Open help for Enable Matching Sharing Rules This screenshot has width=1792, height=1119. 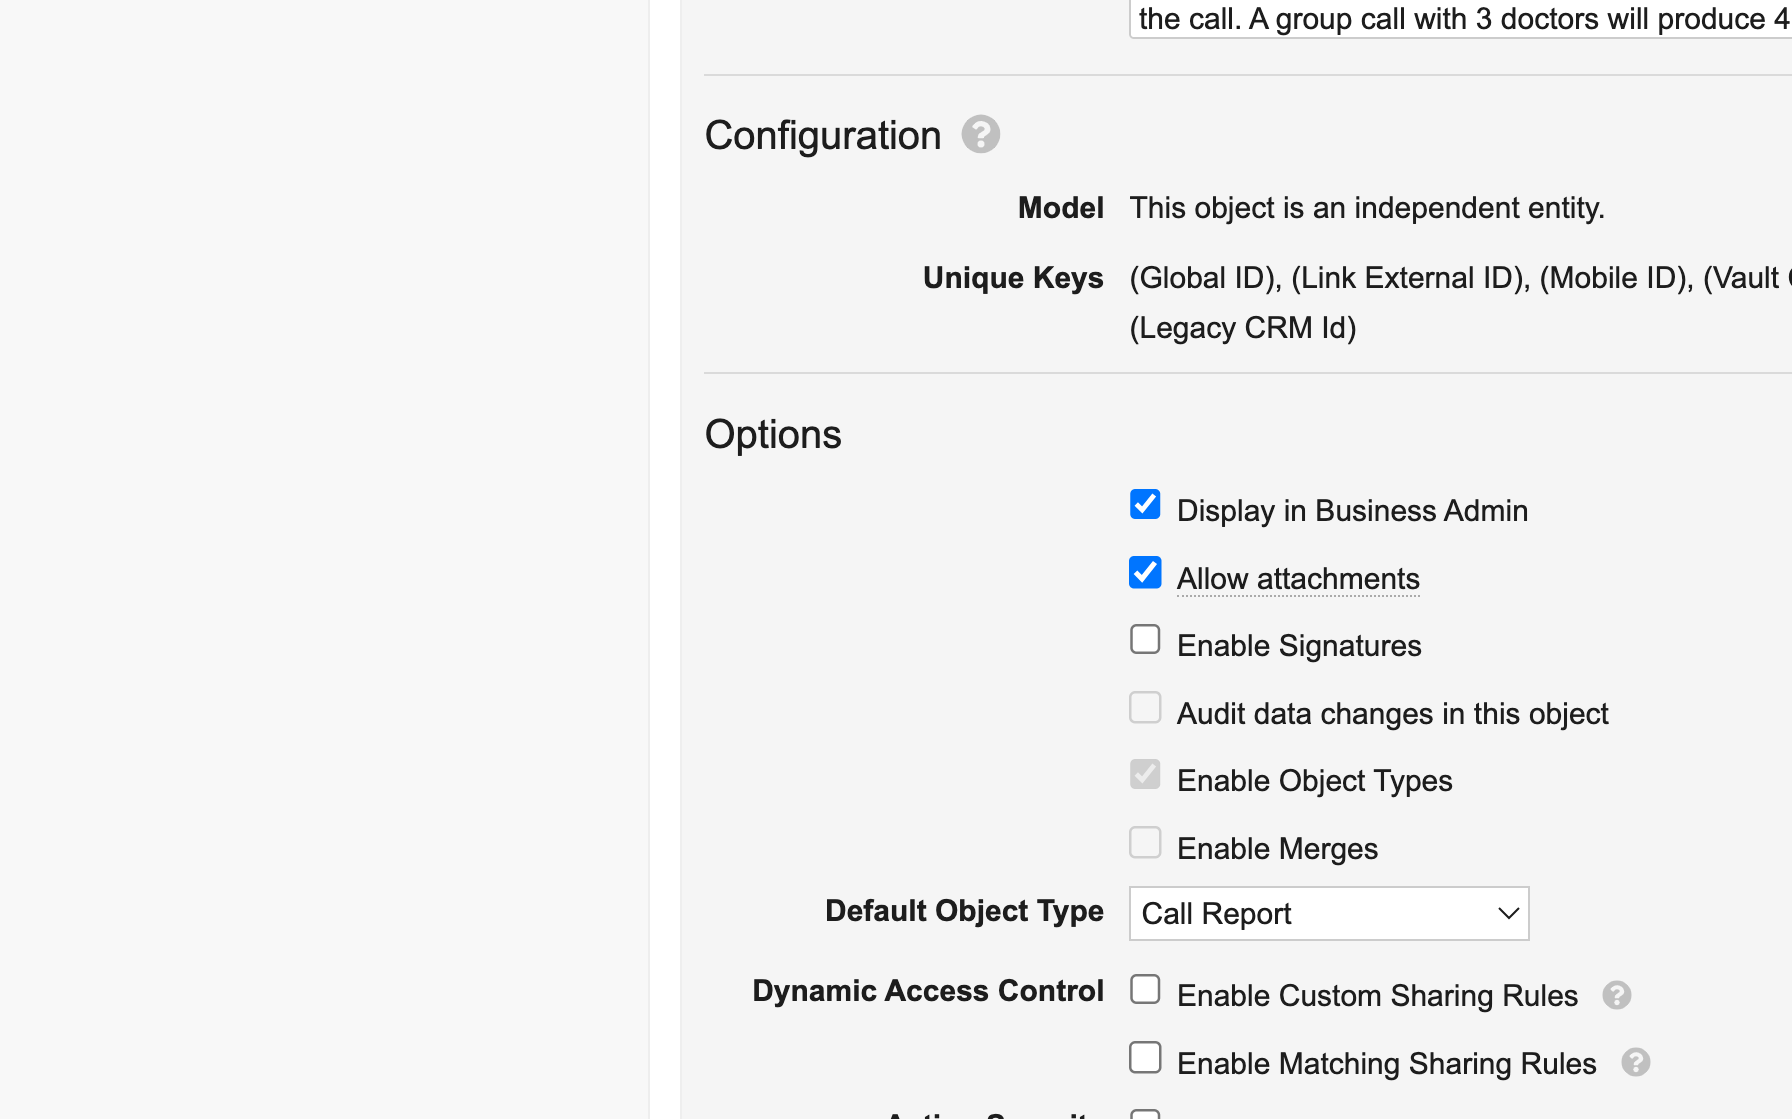point(1635,1062)
